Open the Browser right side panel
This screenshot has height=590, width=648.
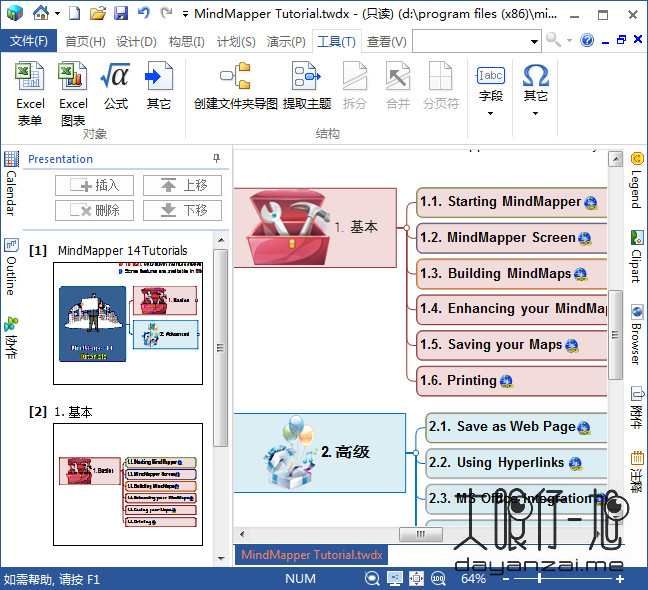(x=636, y=335)
